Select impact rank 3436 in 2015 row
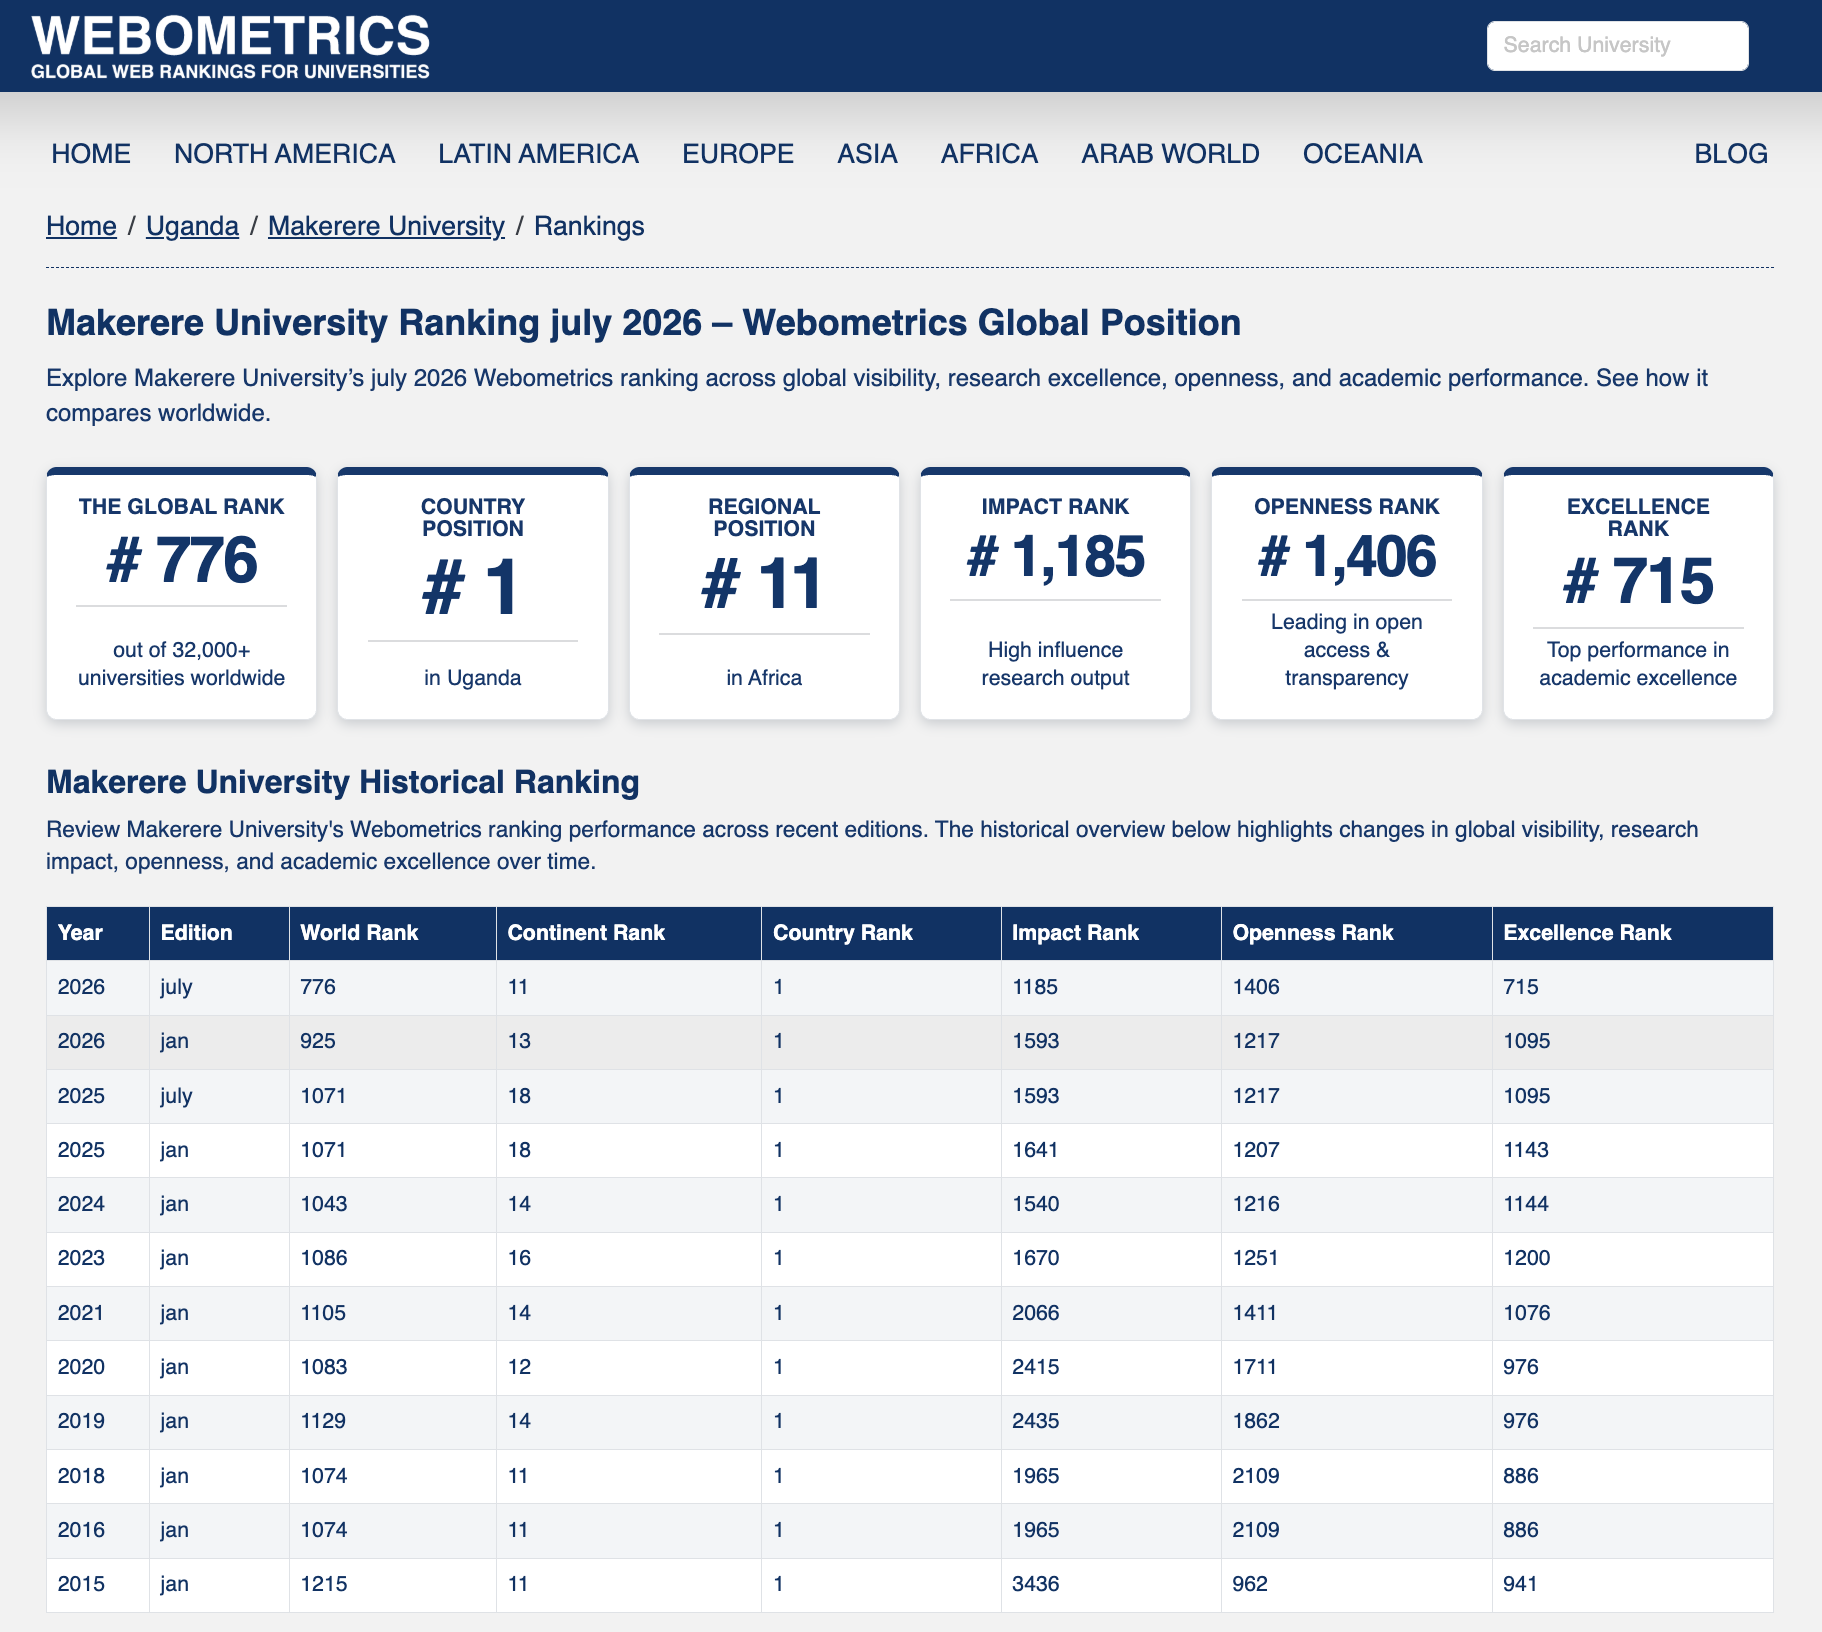 (x=1111, y=1584)
